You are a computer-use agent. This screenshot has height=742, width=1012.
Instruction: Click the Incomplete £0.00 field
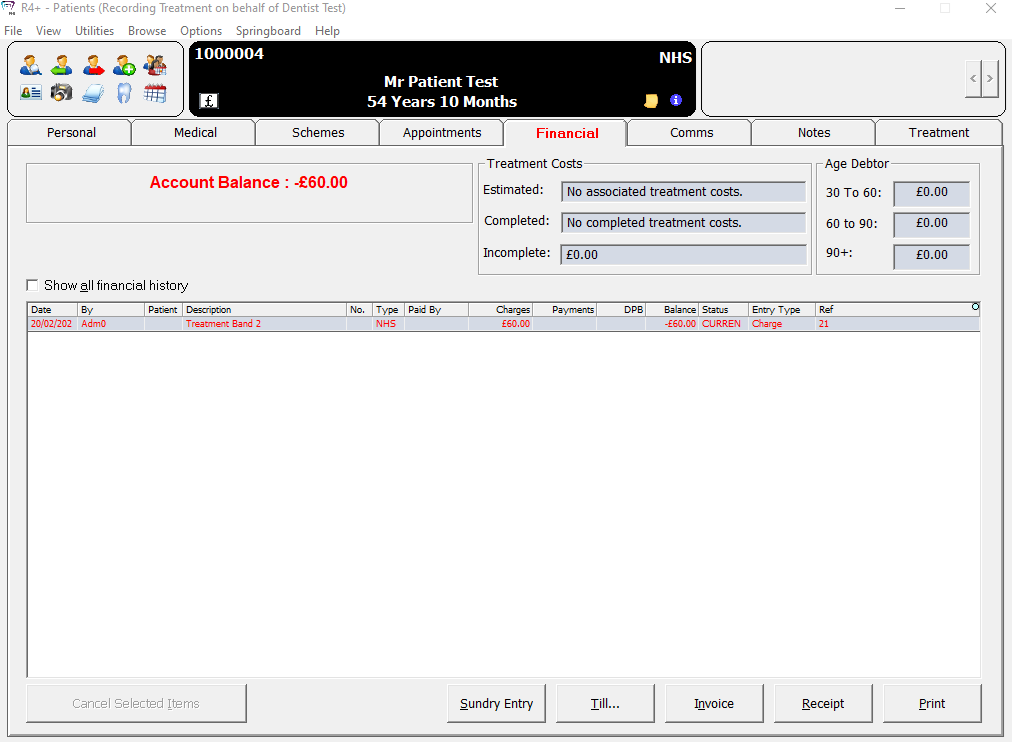coord(683,254)
